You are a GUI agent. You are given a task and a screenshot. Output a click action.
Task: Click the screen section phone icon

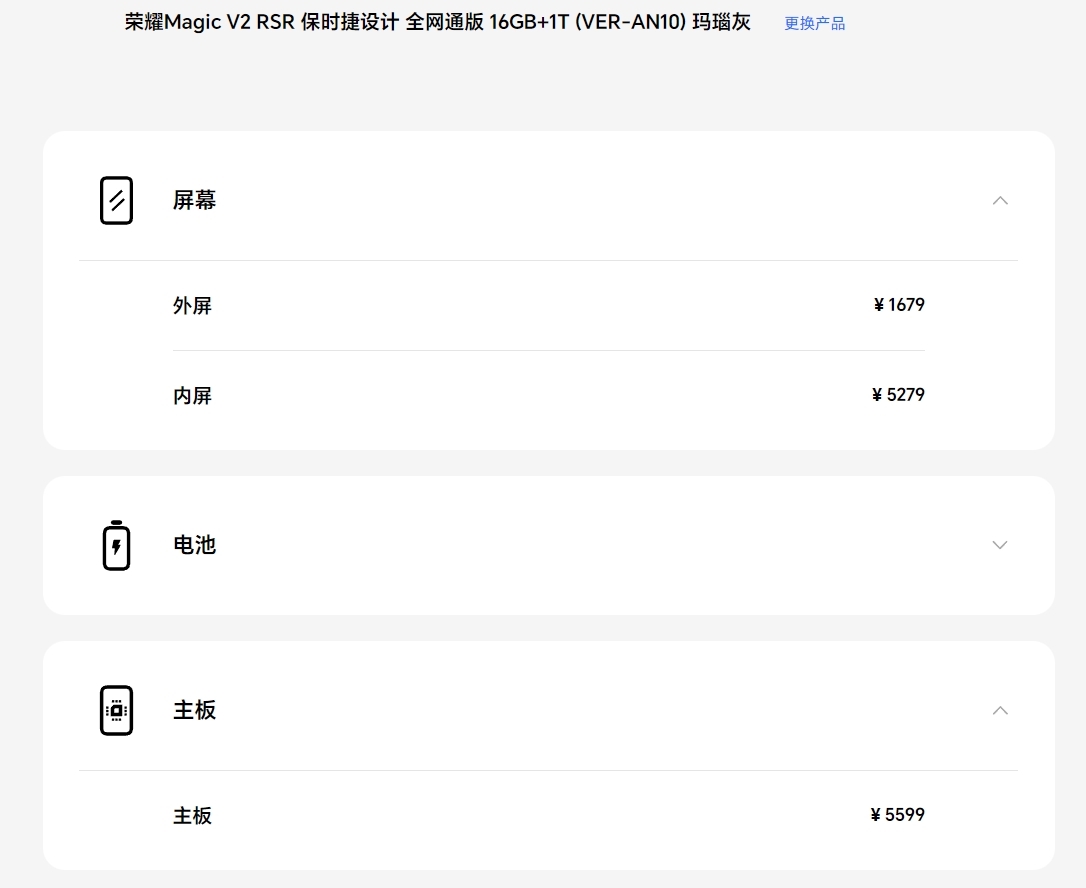point(117,200)
